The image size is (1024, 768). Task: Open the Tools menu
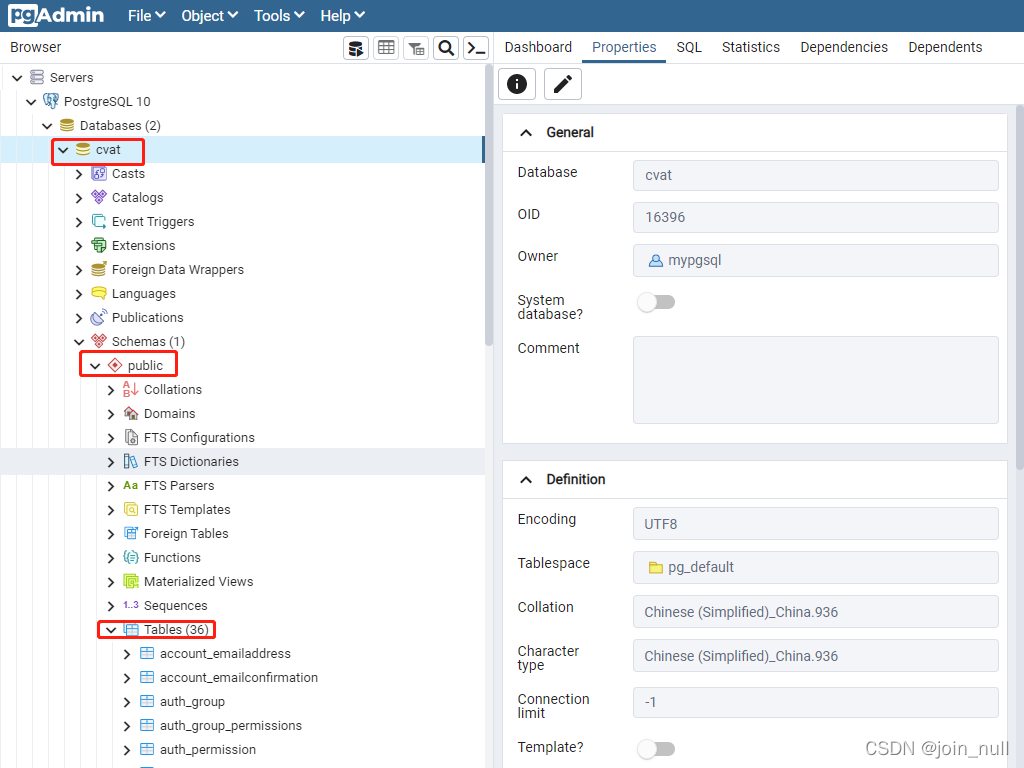pos(279,16)
